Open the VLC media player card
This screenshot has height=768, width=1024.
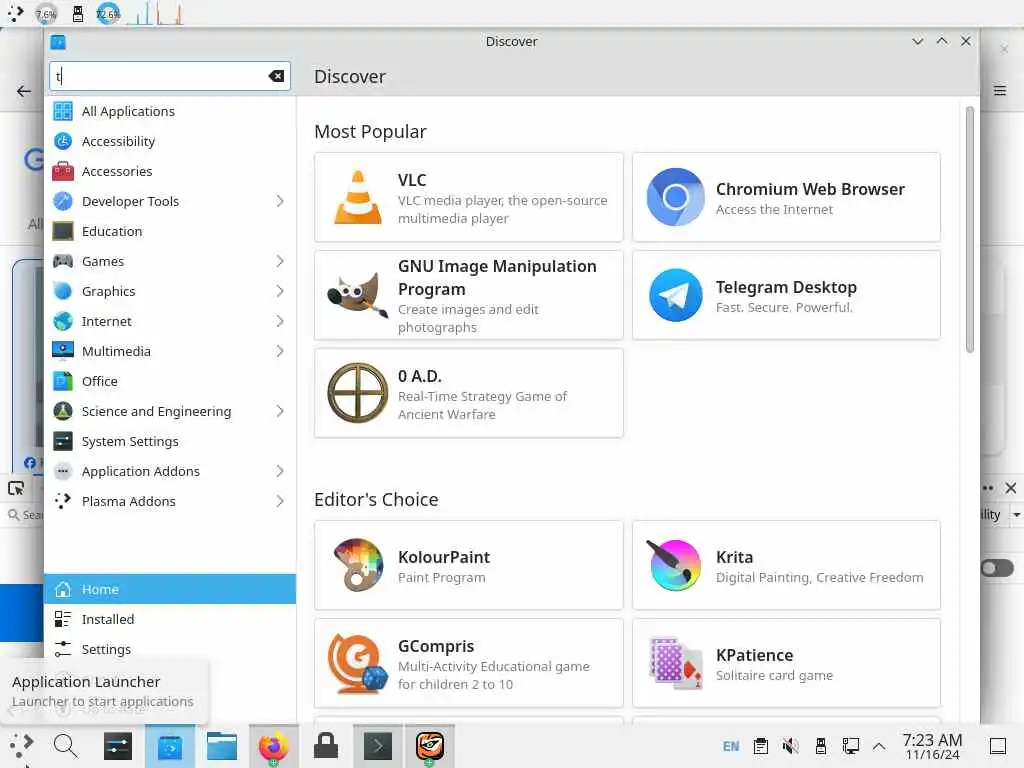[469, 197]
